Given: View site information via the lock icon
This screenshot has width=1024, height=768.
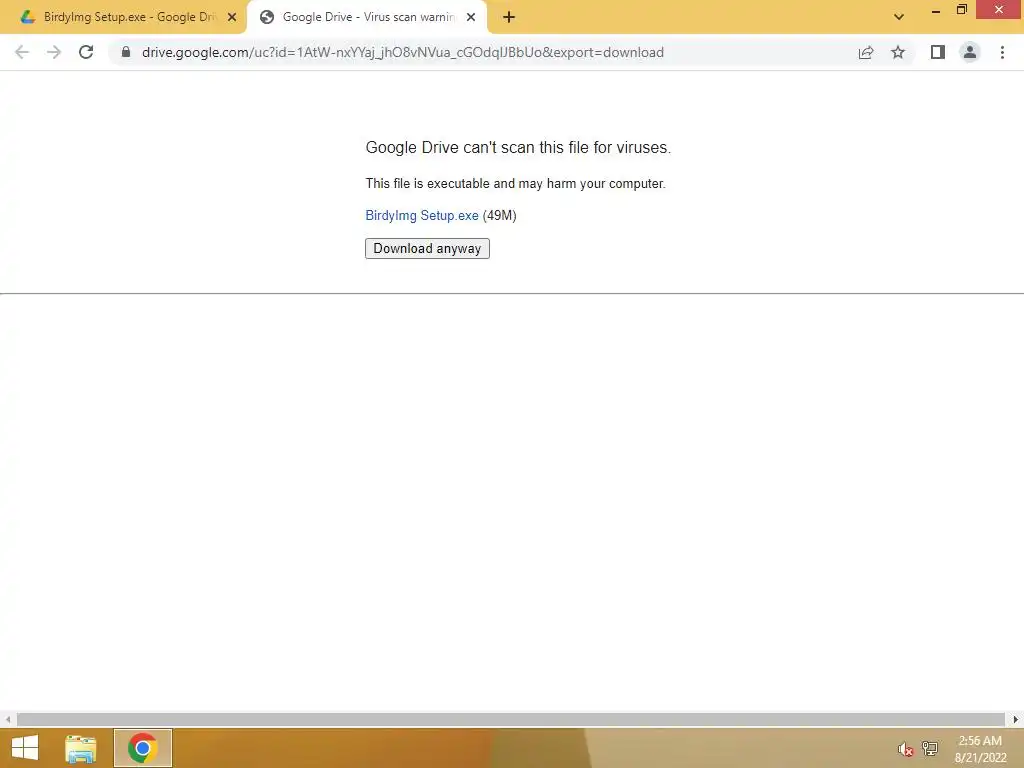Looking at the screenshot, I should click(126, 52).
